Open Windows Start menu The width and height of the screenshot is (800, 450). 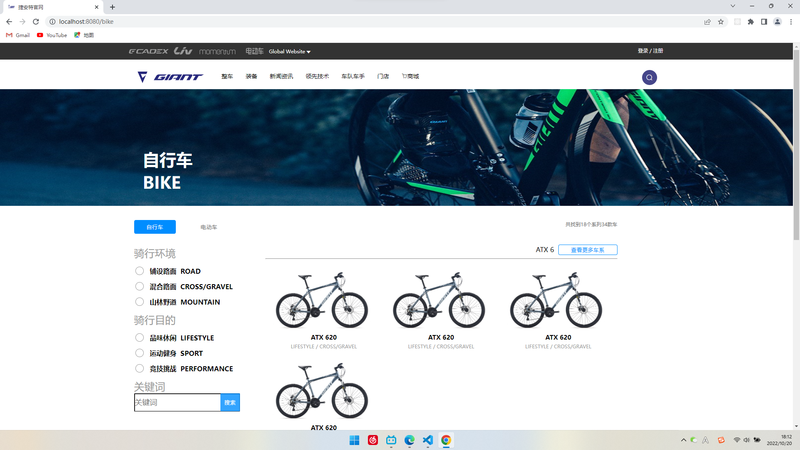click(354, 440)
